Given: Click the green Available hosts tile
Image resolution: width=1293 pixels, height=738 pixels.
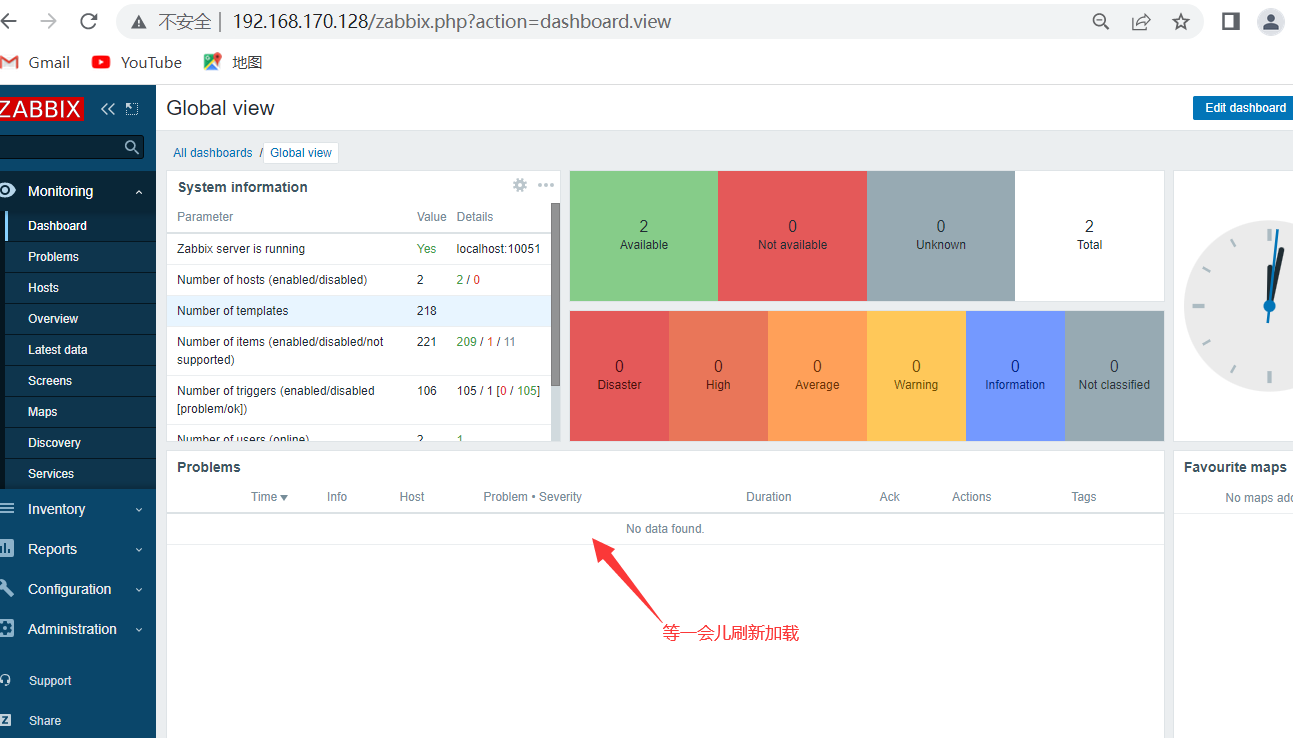Looking at the screenshot, I should pos(644,236).
